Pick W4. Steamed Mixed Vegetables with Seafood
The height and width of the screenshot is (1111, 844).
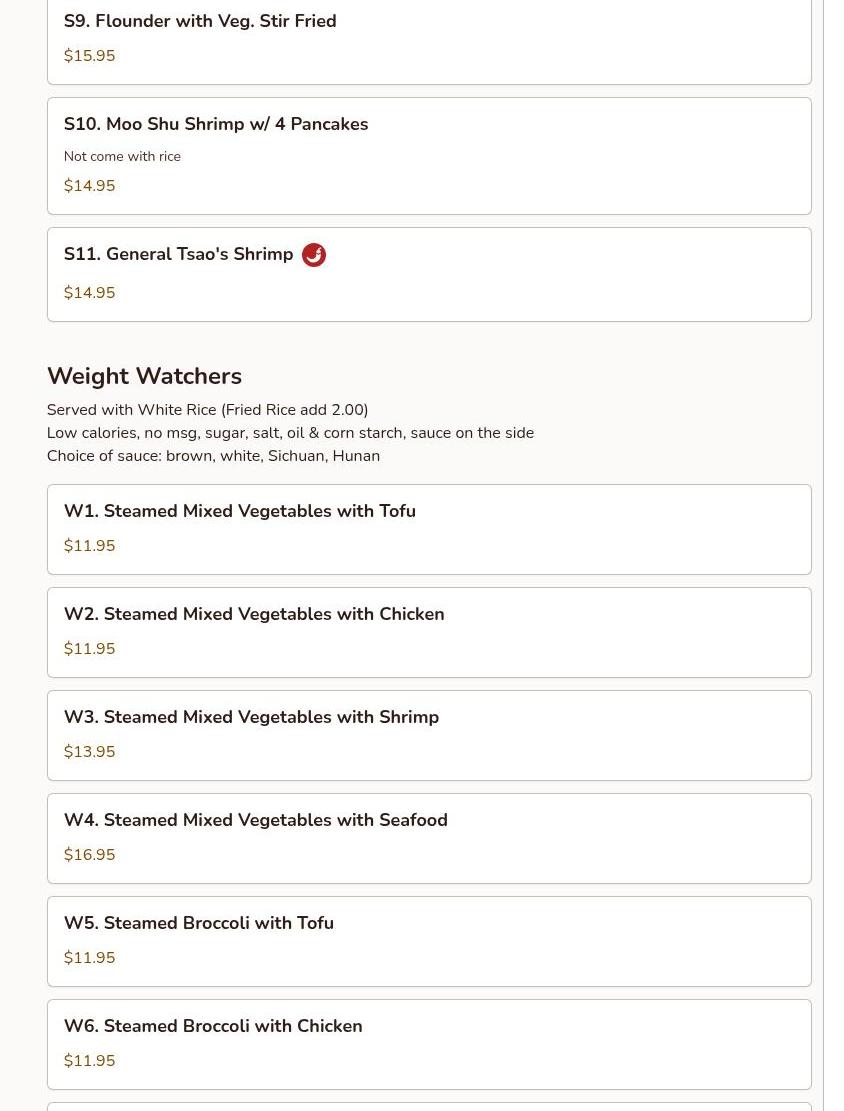(256, 820)
